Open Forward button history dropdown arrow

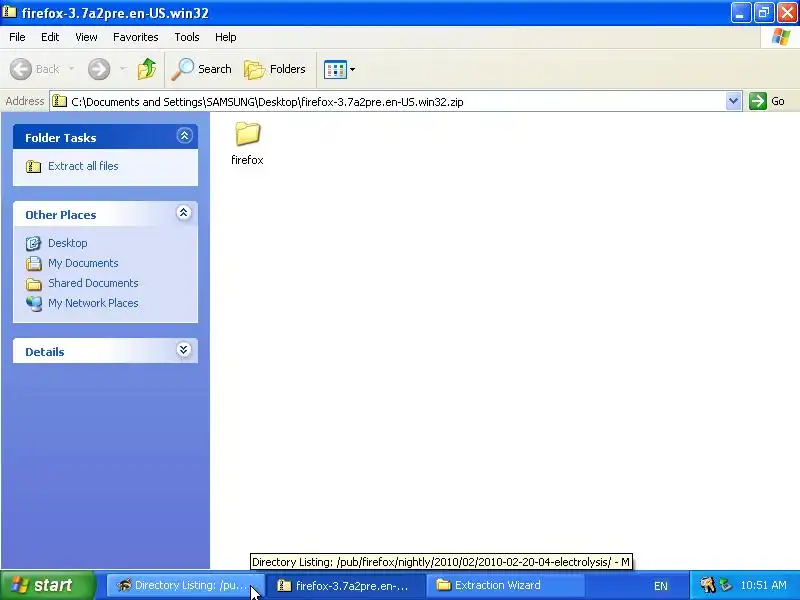click(x=122, y=68)
